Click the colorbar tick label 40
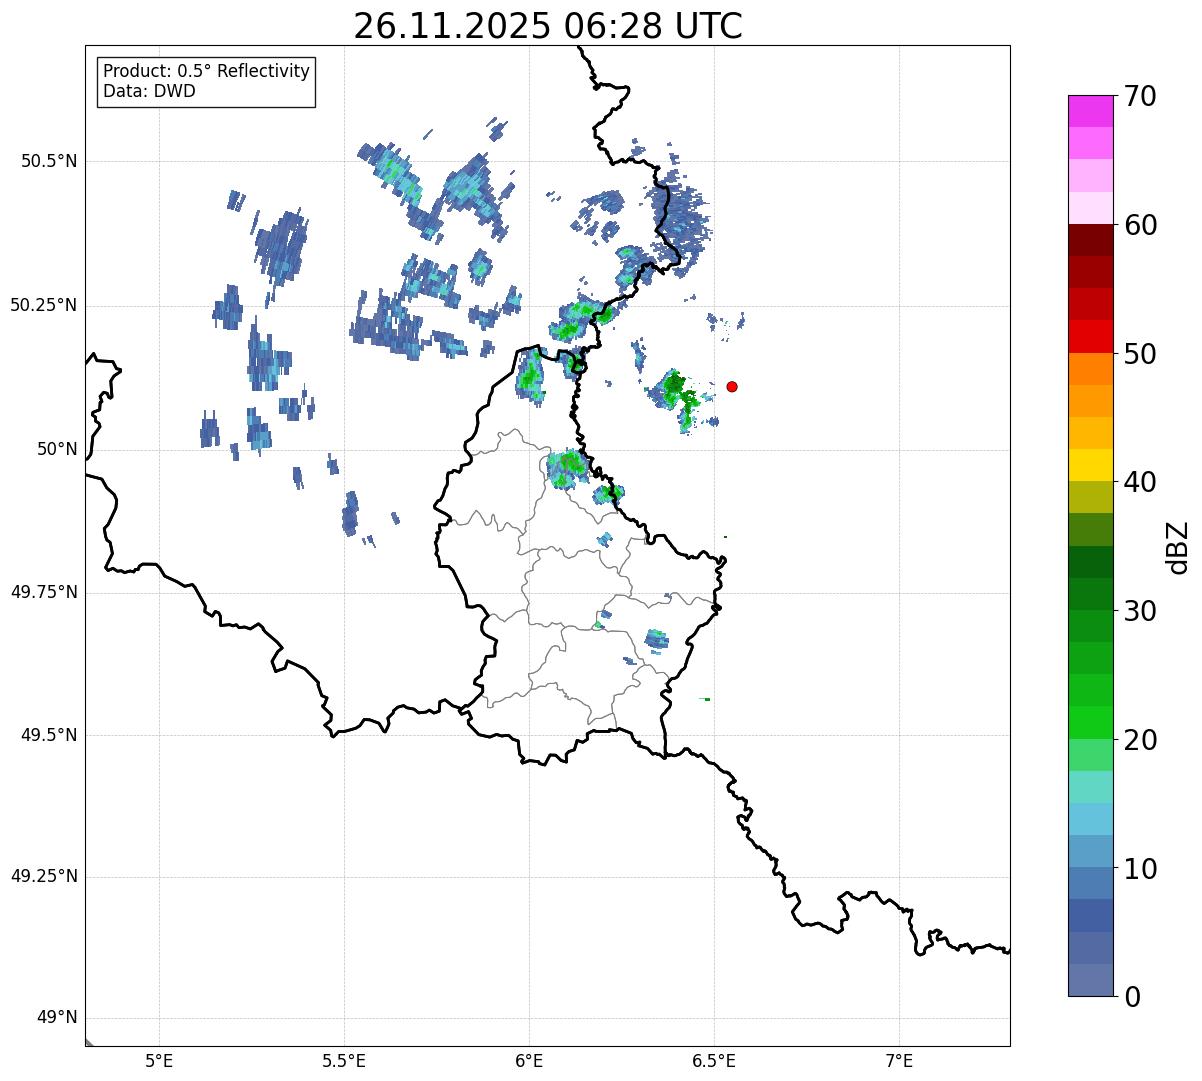This screenshot has width=1202, height=1081. click(x=1140, y=483)
